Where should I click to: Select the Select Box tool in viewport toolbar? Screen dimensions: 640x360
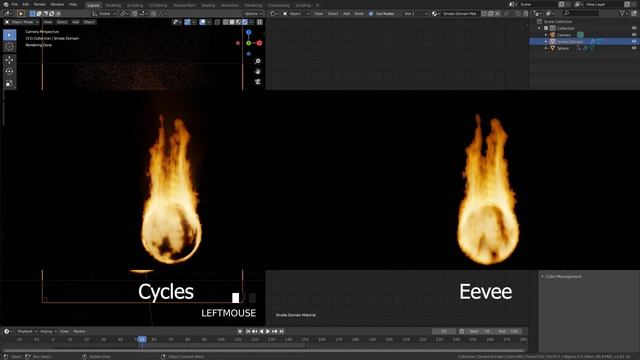9,35
